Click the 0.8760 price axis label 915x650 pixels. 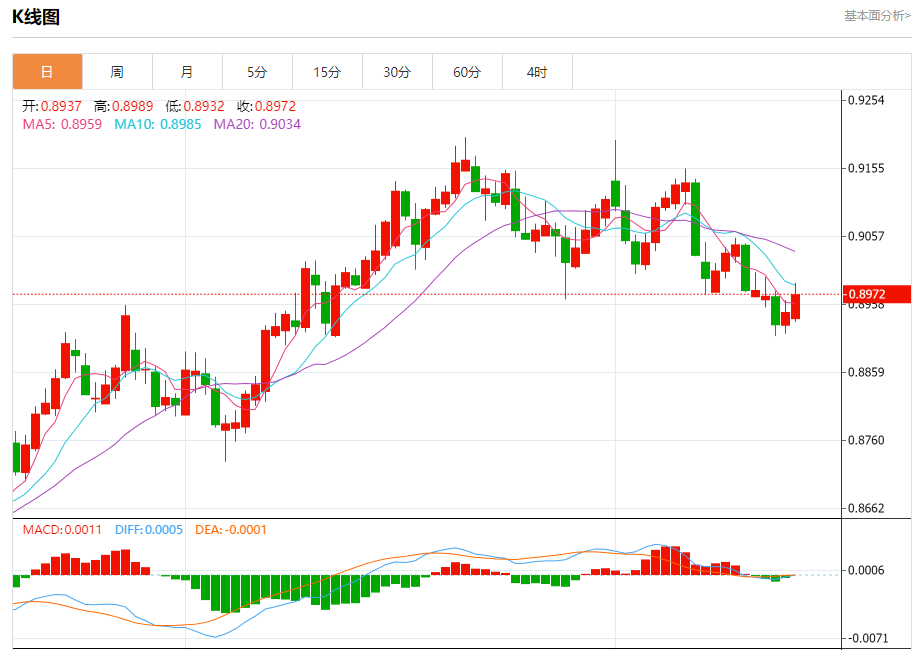867,441
